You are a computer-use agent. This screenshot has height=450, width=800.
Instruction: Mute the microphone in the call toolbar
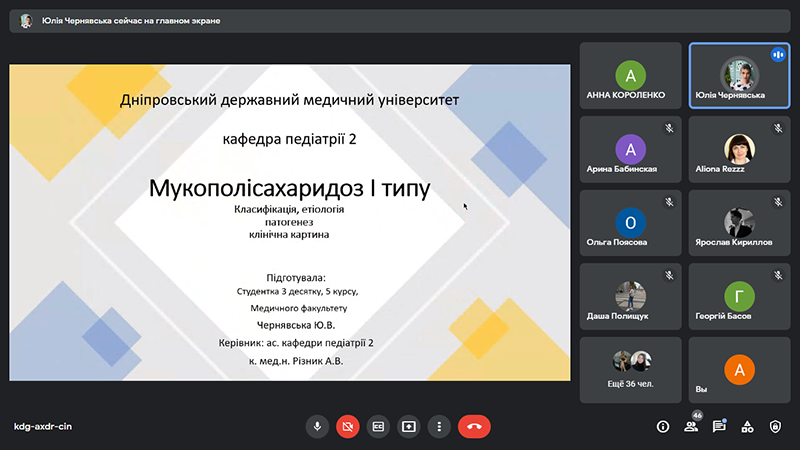[x=317, y=426]
